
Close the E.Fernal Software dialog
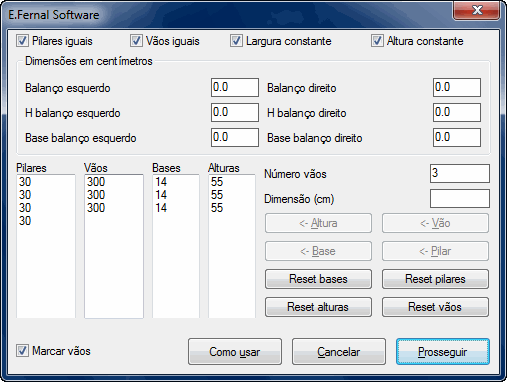(x=477, y=10)
